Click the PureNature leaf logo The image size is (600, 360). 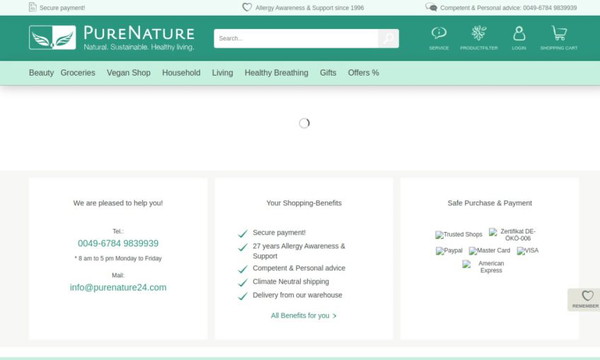tap(52, 37)
